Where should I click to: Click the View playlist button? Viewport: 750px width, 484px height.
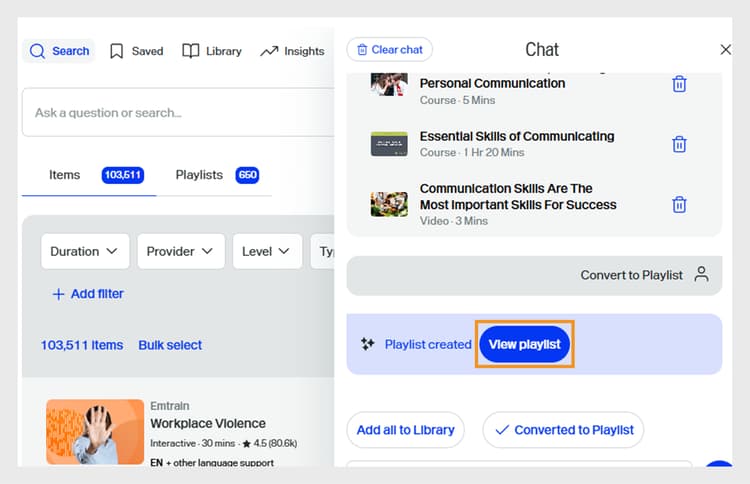click(x=524, y=344)
